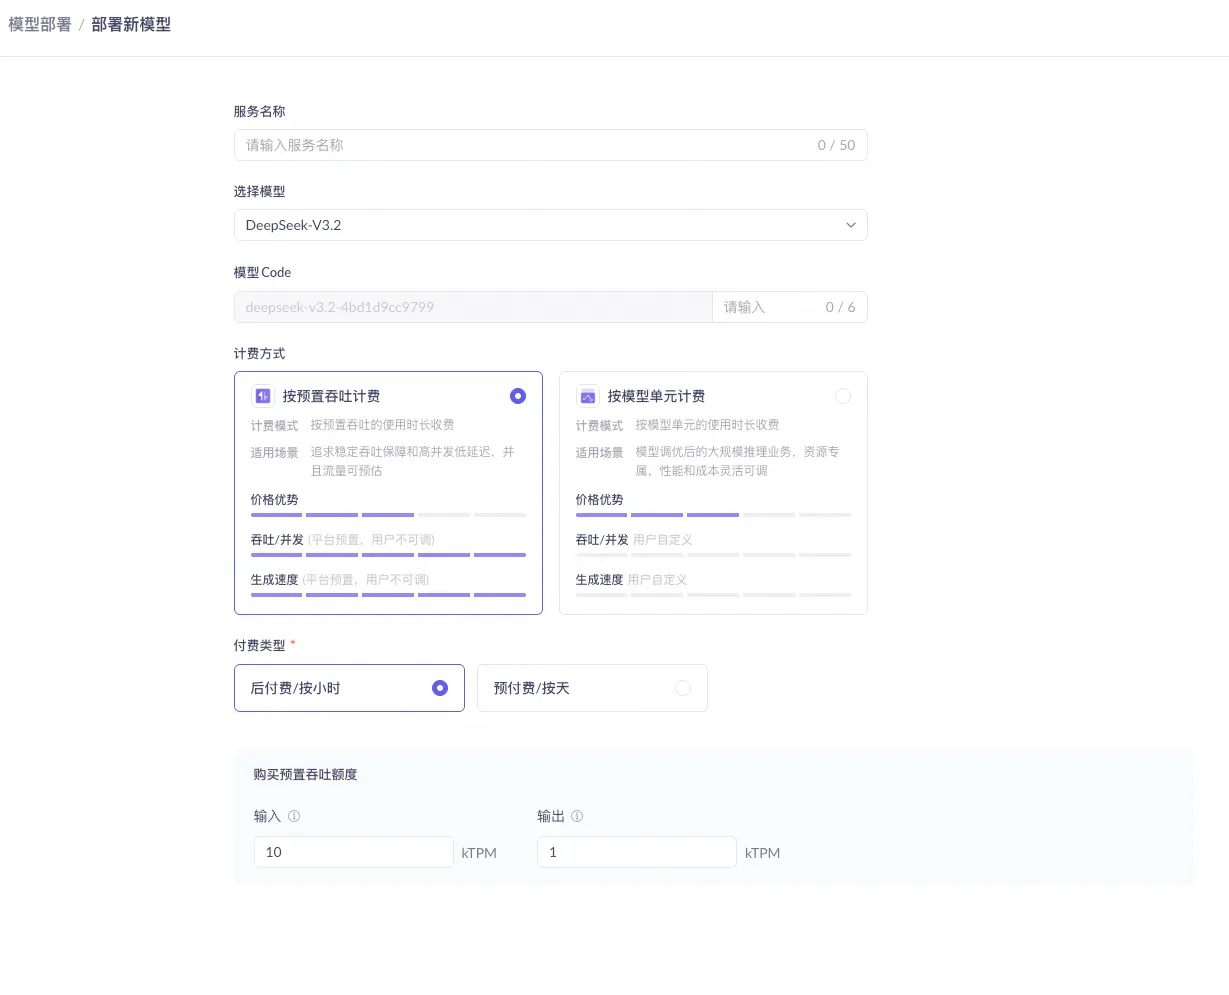Click 生成速度 用户自定义 text

click(631, 579)
